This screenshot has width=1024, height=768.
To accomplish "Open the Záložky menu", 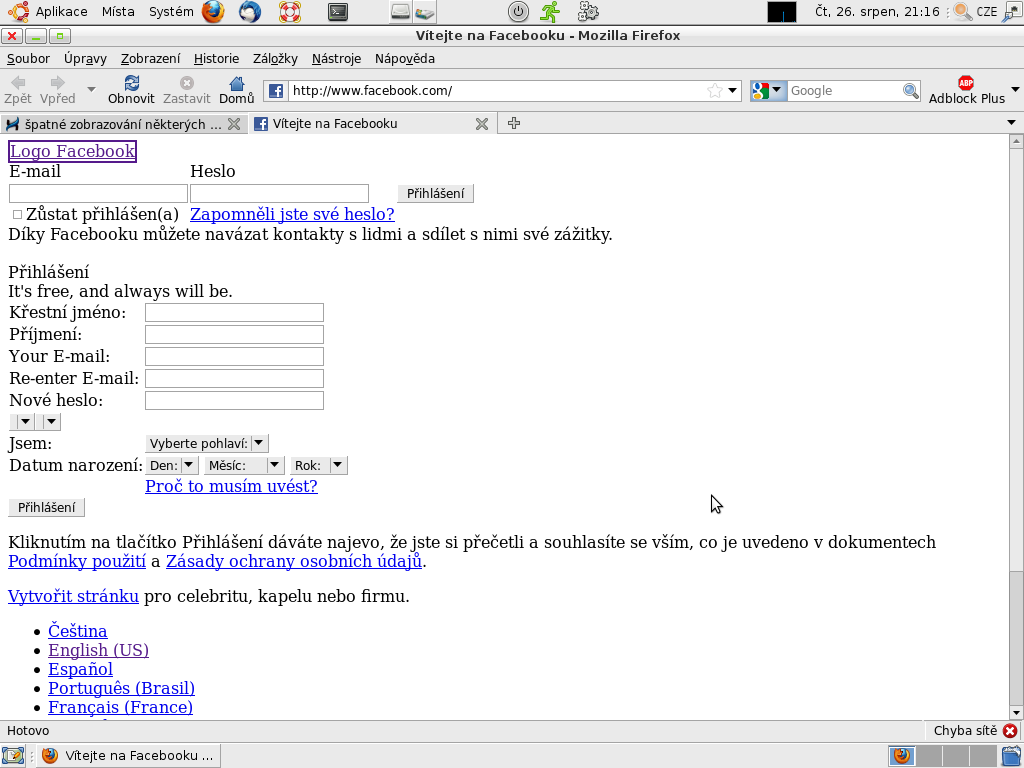I will [x=275, y=59].
